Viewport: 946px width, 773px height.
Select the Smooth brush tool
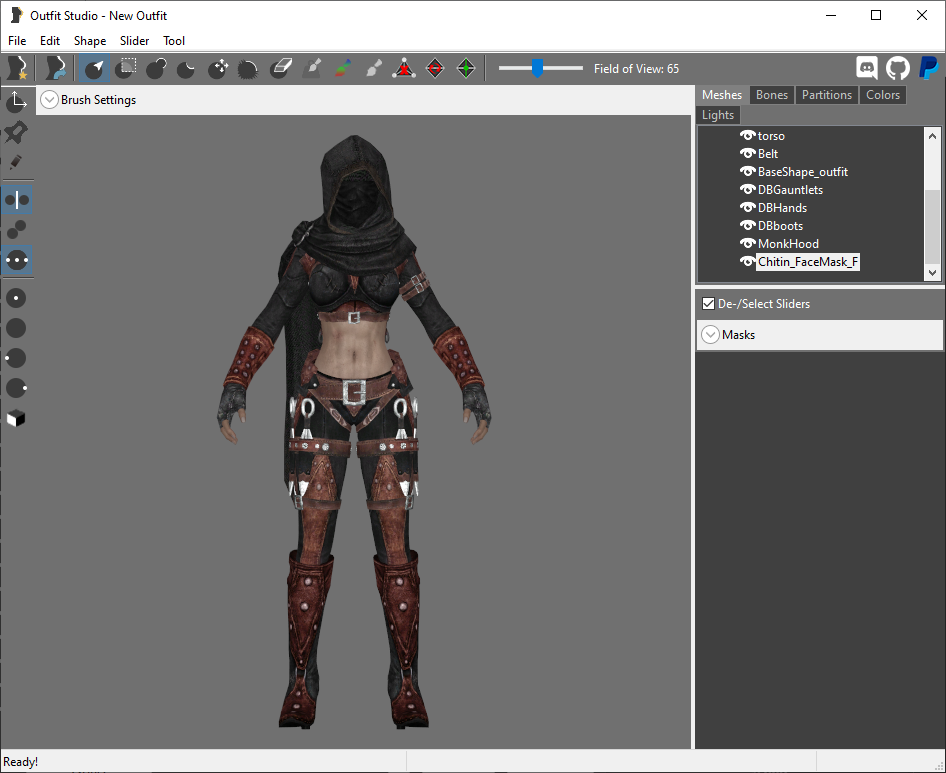pyautogui.click(x=248, y=69)
